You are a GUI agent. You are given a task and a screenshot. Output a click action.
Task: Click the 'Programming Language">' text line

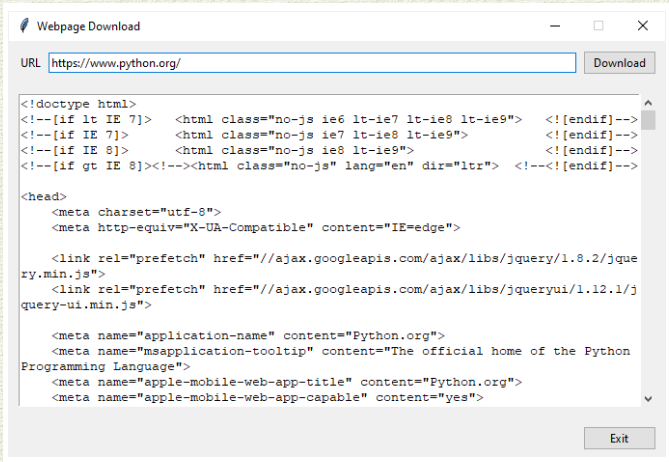[x=106, y=366]
